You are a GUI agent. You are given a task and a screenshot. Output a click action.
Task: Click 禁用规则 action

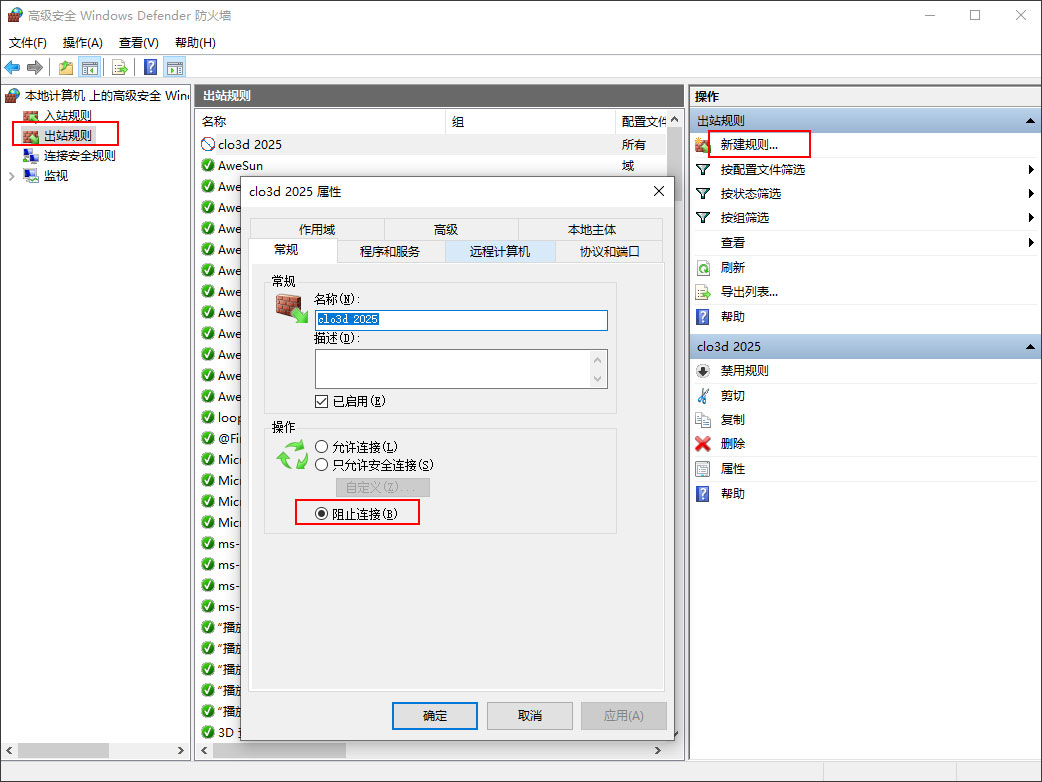click(744, 371)
